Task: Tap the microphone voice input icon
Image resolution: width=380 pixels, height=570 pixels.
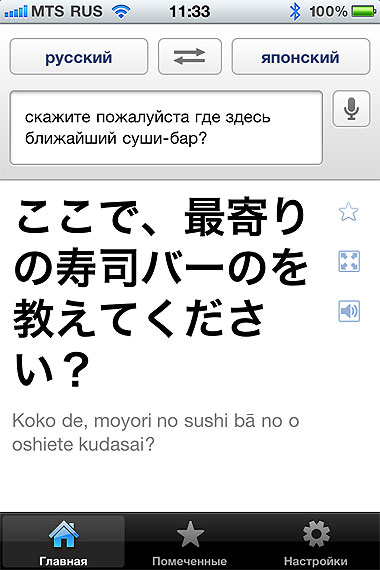Action: (x=351, y=109)
